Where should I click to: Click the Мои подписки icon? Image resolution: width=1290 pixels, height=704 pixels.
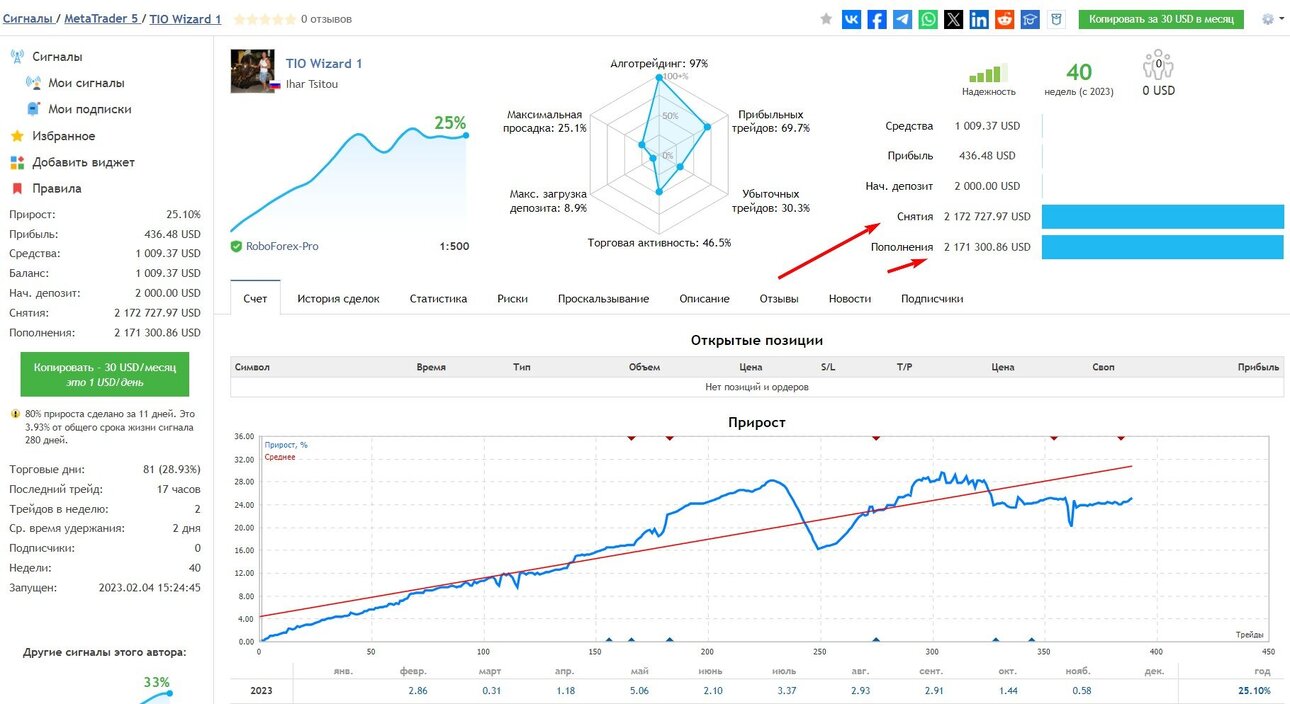pos(33,109)
